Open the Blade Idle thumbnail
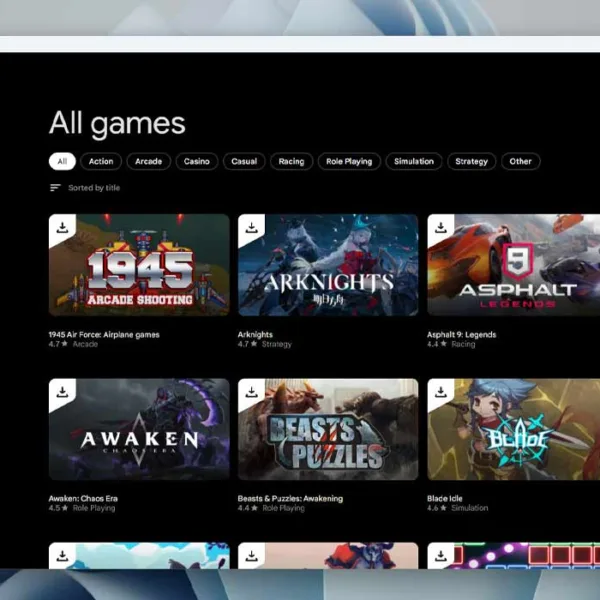The image size is (600, 600). tap(514, 429)
